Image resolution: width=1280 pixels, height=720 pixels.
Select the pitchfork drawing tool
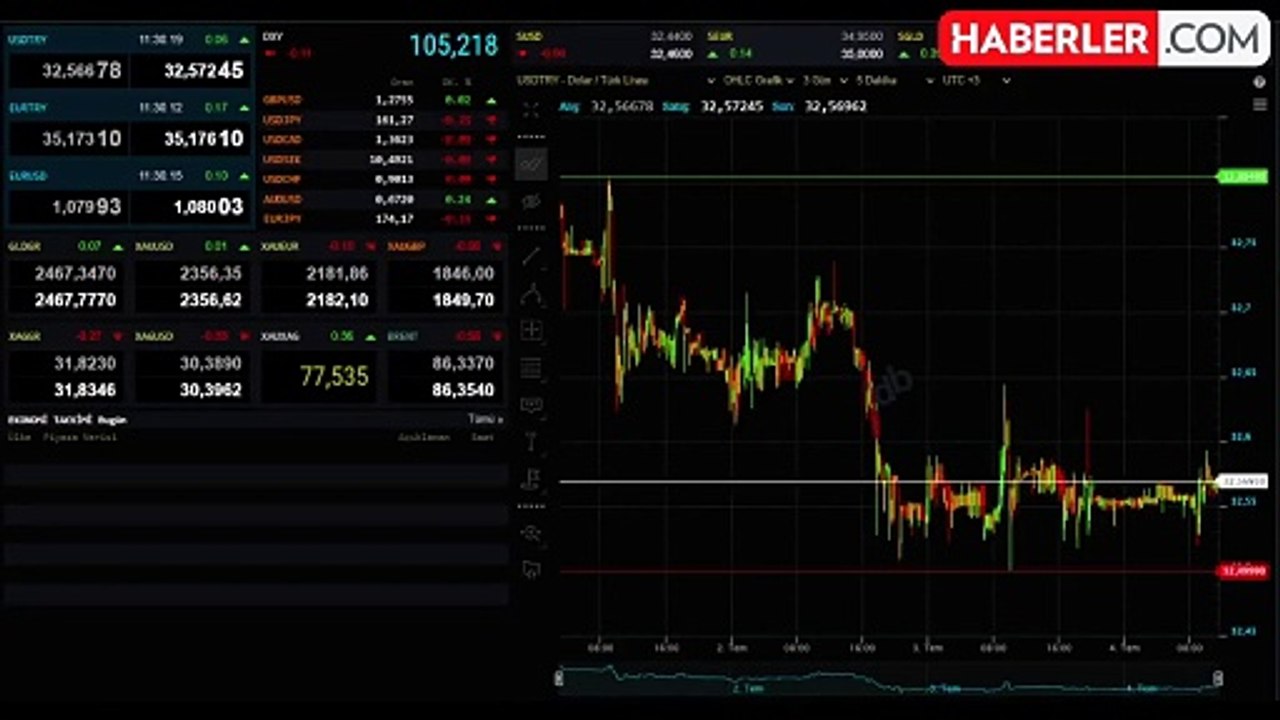pos(531,293)
